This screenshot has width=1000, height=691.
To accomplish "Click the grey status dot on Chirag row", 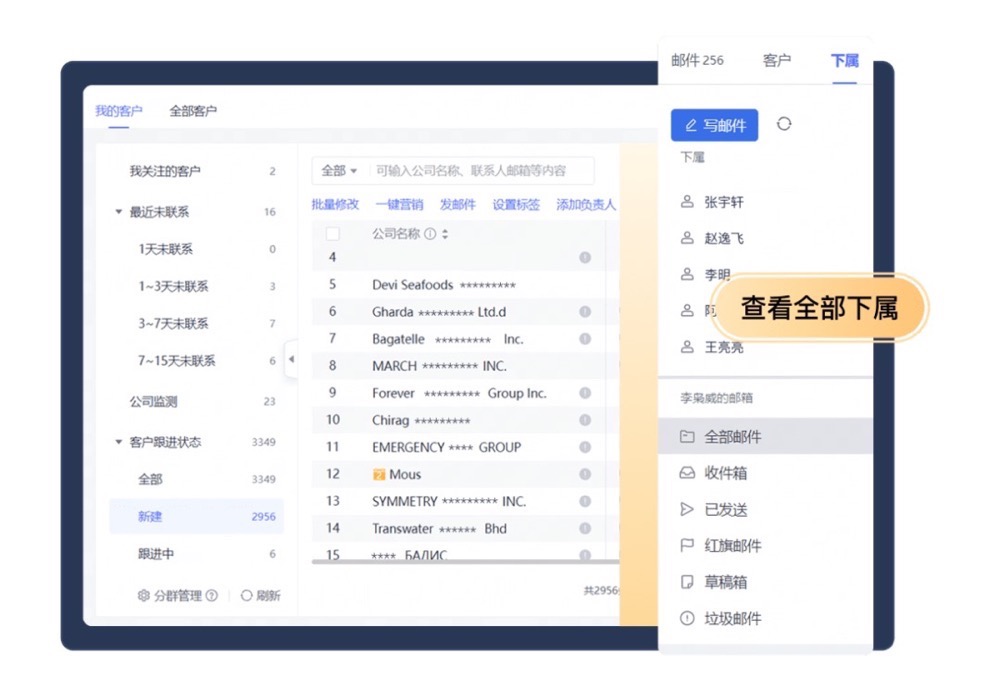I will (585, 420).
